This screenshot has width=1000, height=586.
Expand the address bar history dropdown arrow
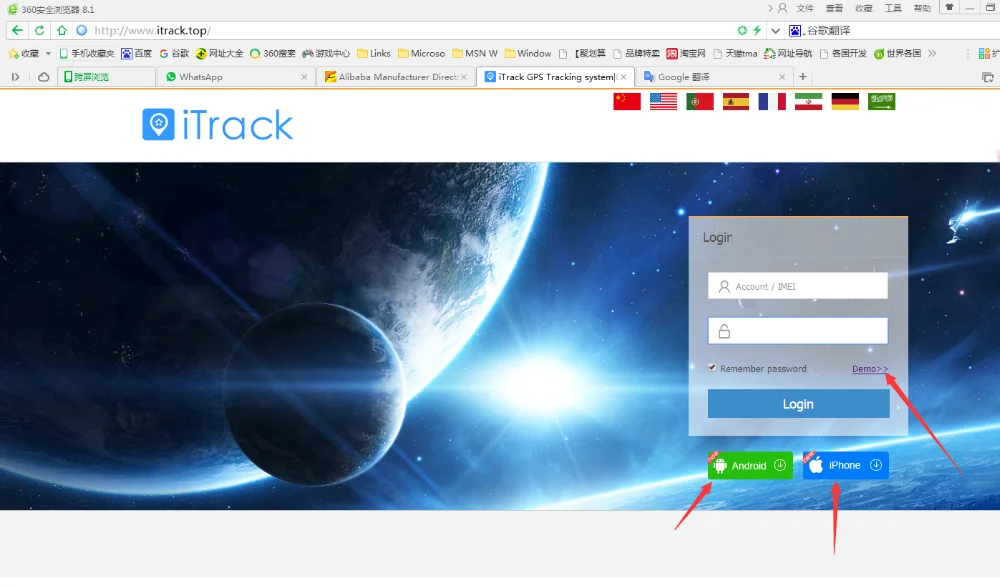(776, 30)
